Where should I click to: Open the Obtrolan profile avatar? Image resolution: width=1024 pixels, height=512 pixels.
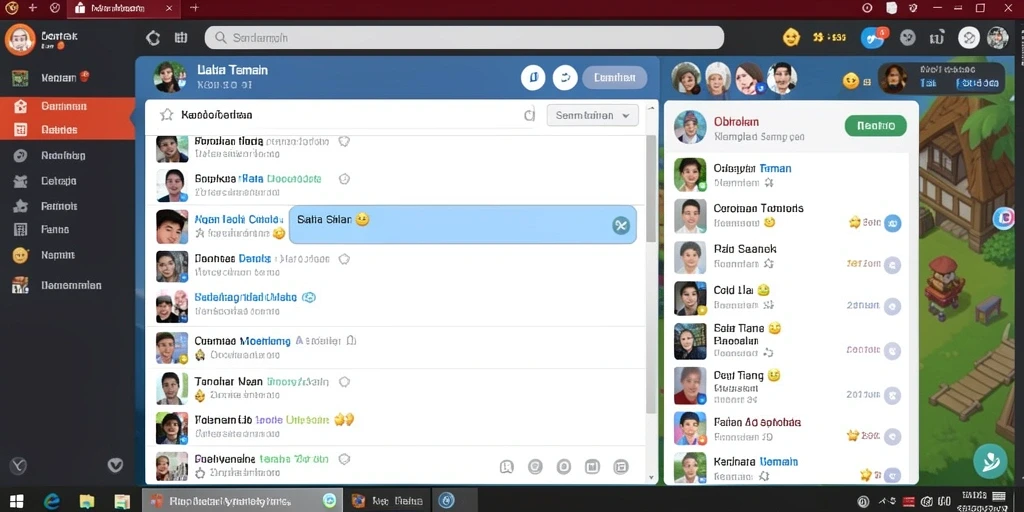pyautogui.click(x=690, y=127)
